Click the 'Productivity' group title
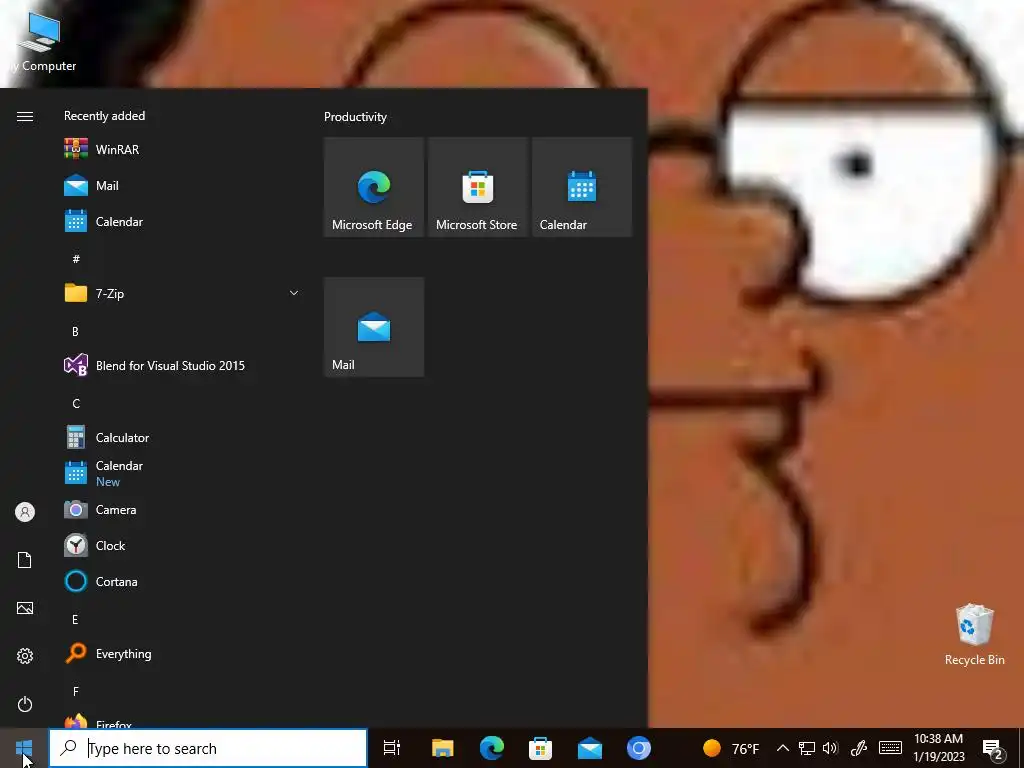Viewport: 1024px width, 768px height. (x=355, y=118)
